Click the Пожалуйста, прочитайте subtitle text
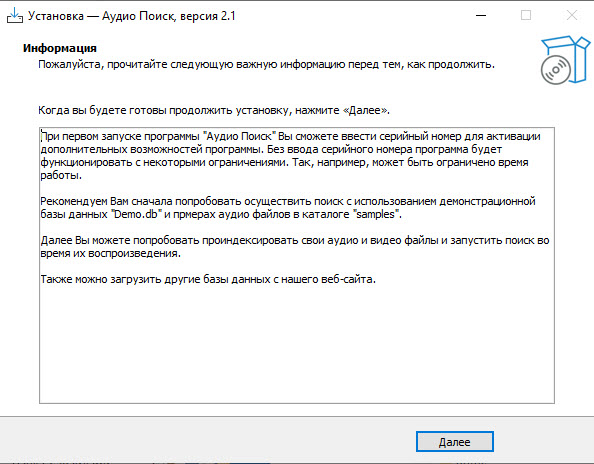Image resolution: width=594 pixels, height=464 pixels. click(x=266, y=64)
